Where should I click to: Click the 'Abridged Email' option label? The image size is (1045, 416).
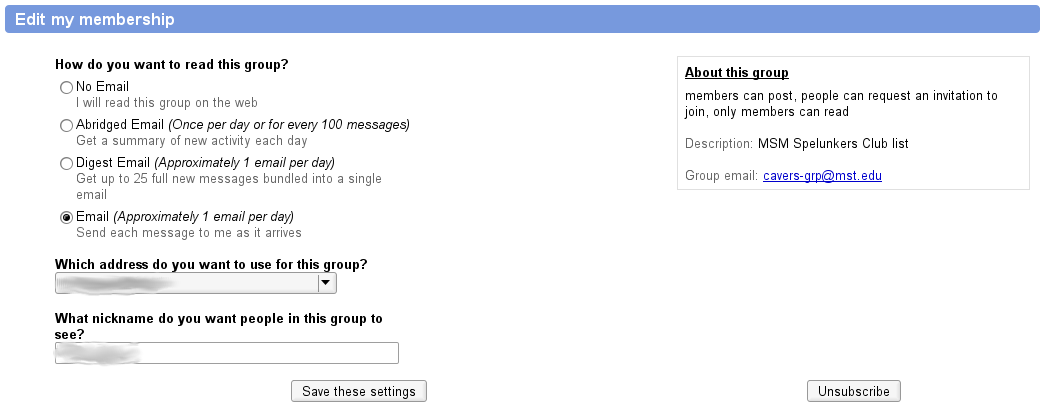120,125
